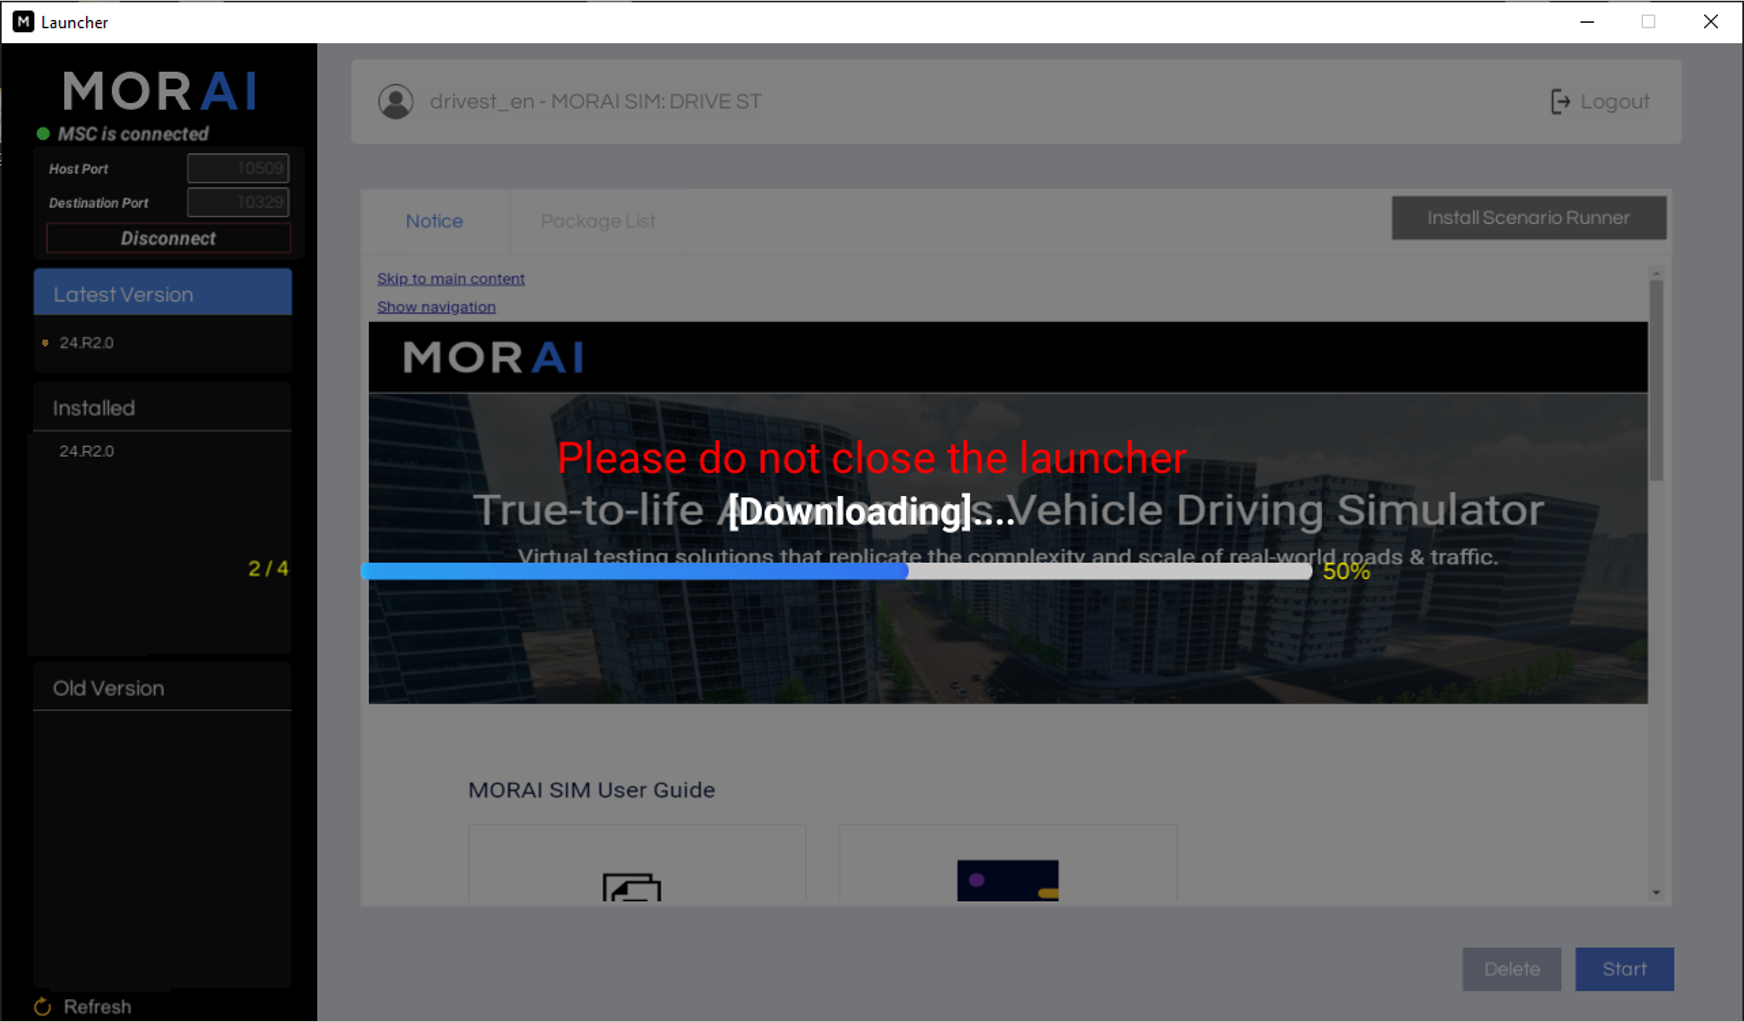Click the download progress bar at 50%

tap(836, 570)
